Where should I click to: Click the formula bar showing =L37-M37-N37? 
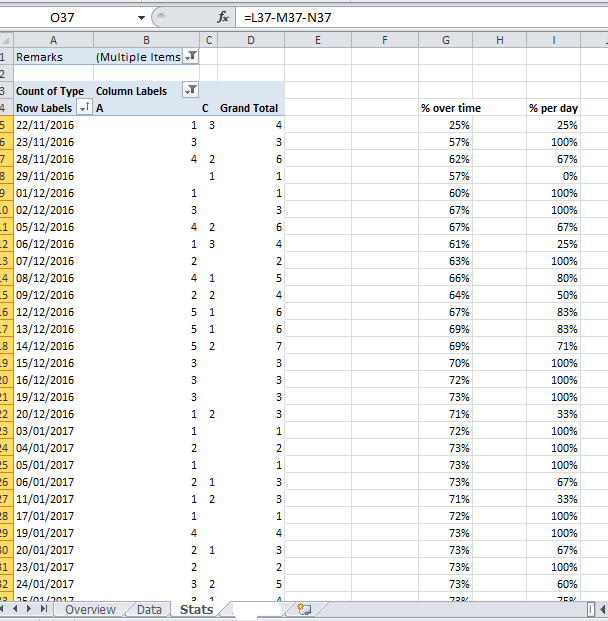tap(422, 17)
